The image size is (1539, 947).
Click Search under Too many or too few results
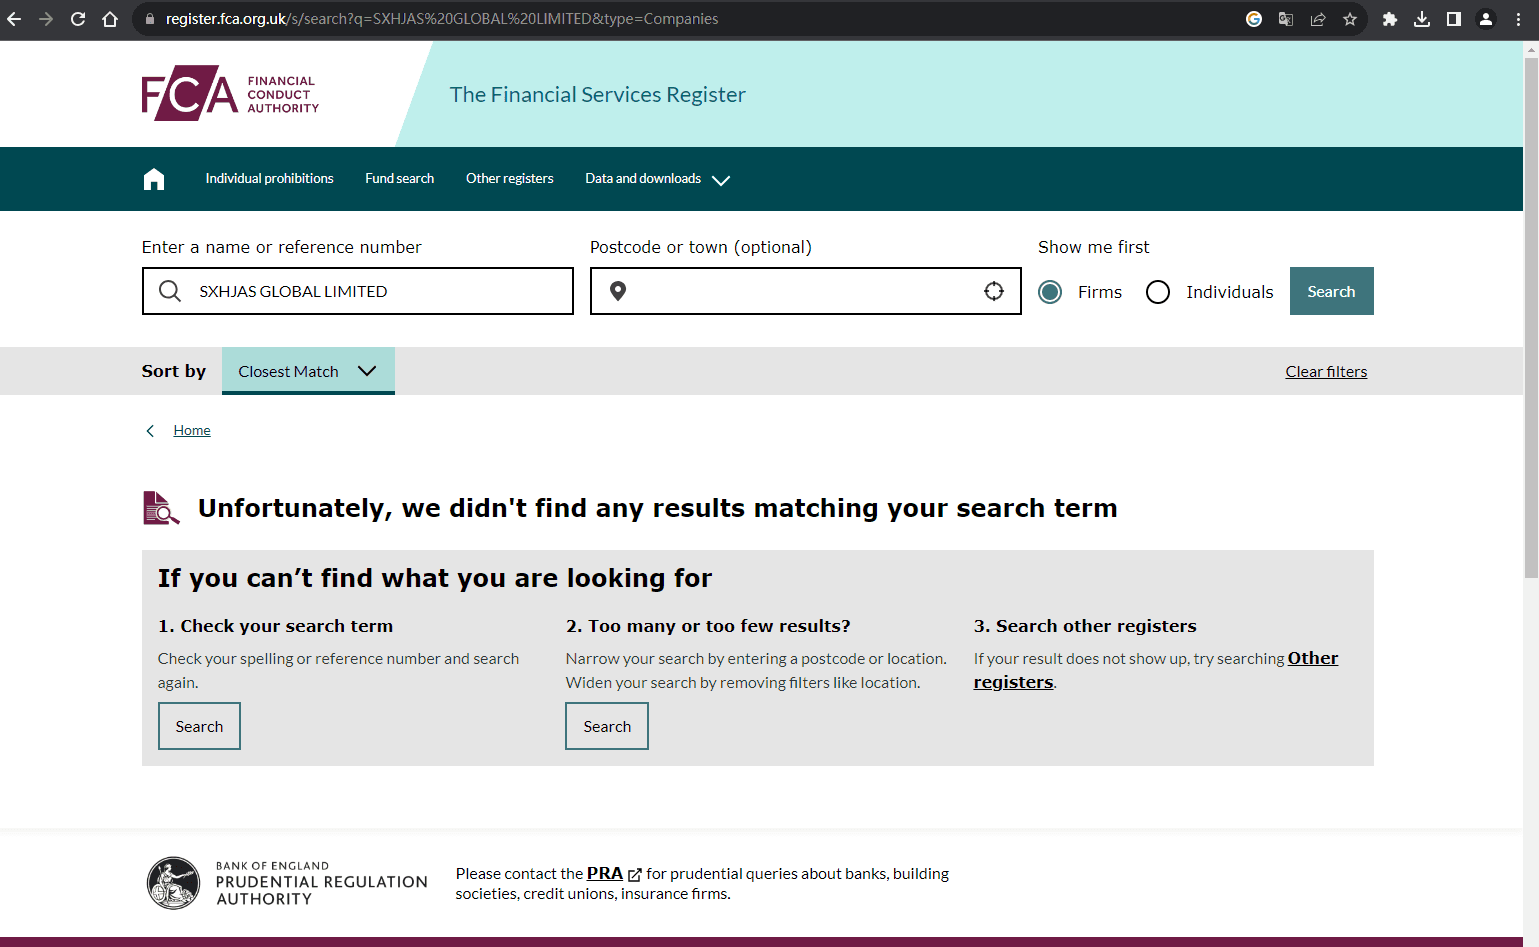coord(607,726)
